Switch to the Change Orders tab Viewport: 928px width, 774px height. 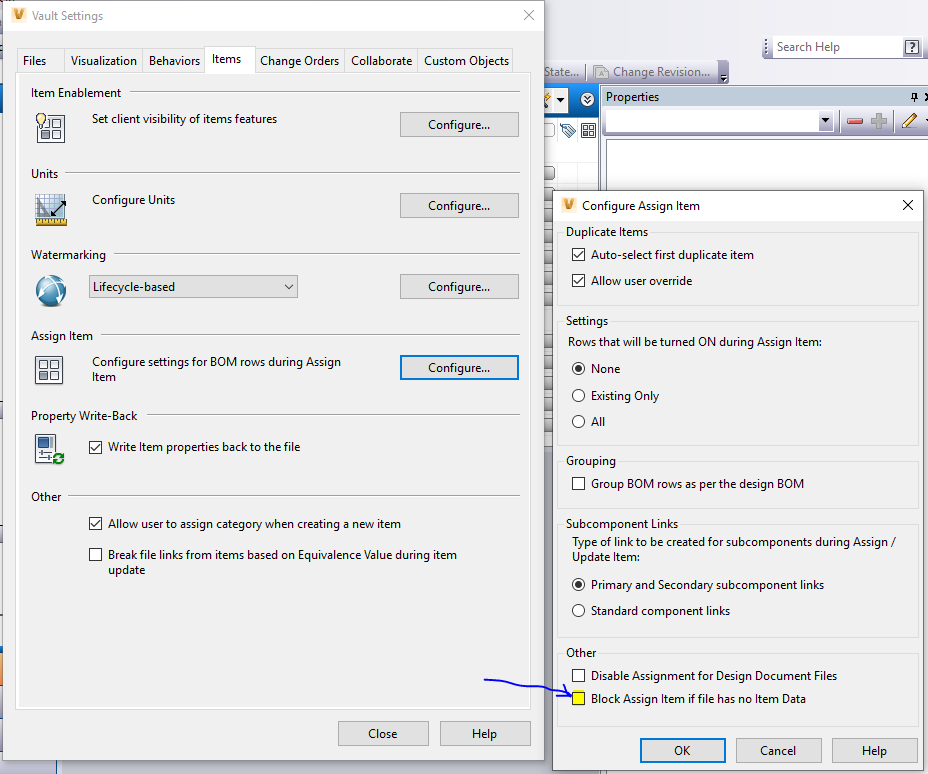coord(299,60)
